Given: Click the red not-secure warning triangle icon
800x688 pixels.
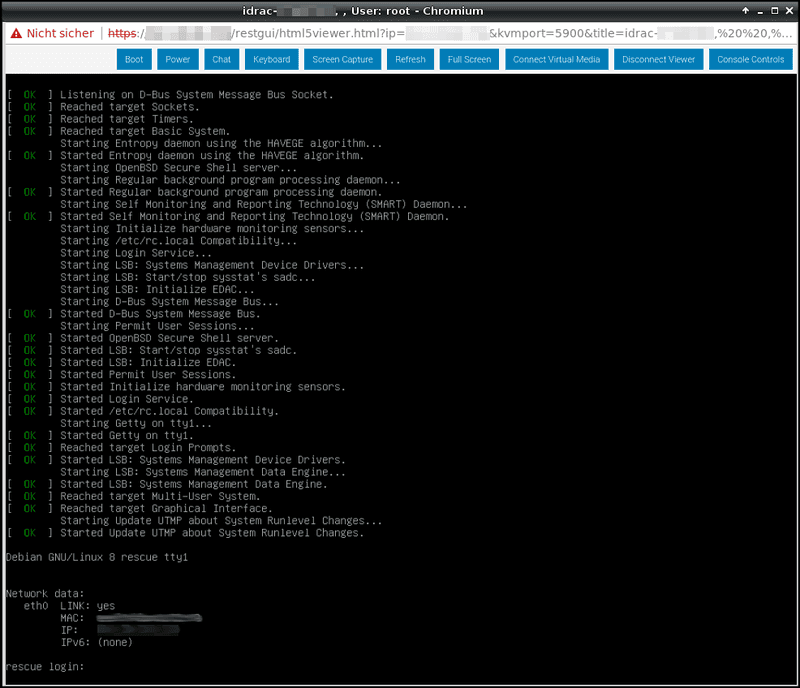Looking at the screenshot, I should tap(15, 33).
